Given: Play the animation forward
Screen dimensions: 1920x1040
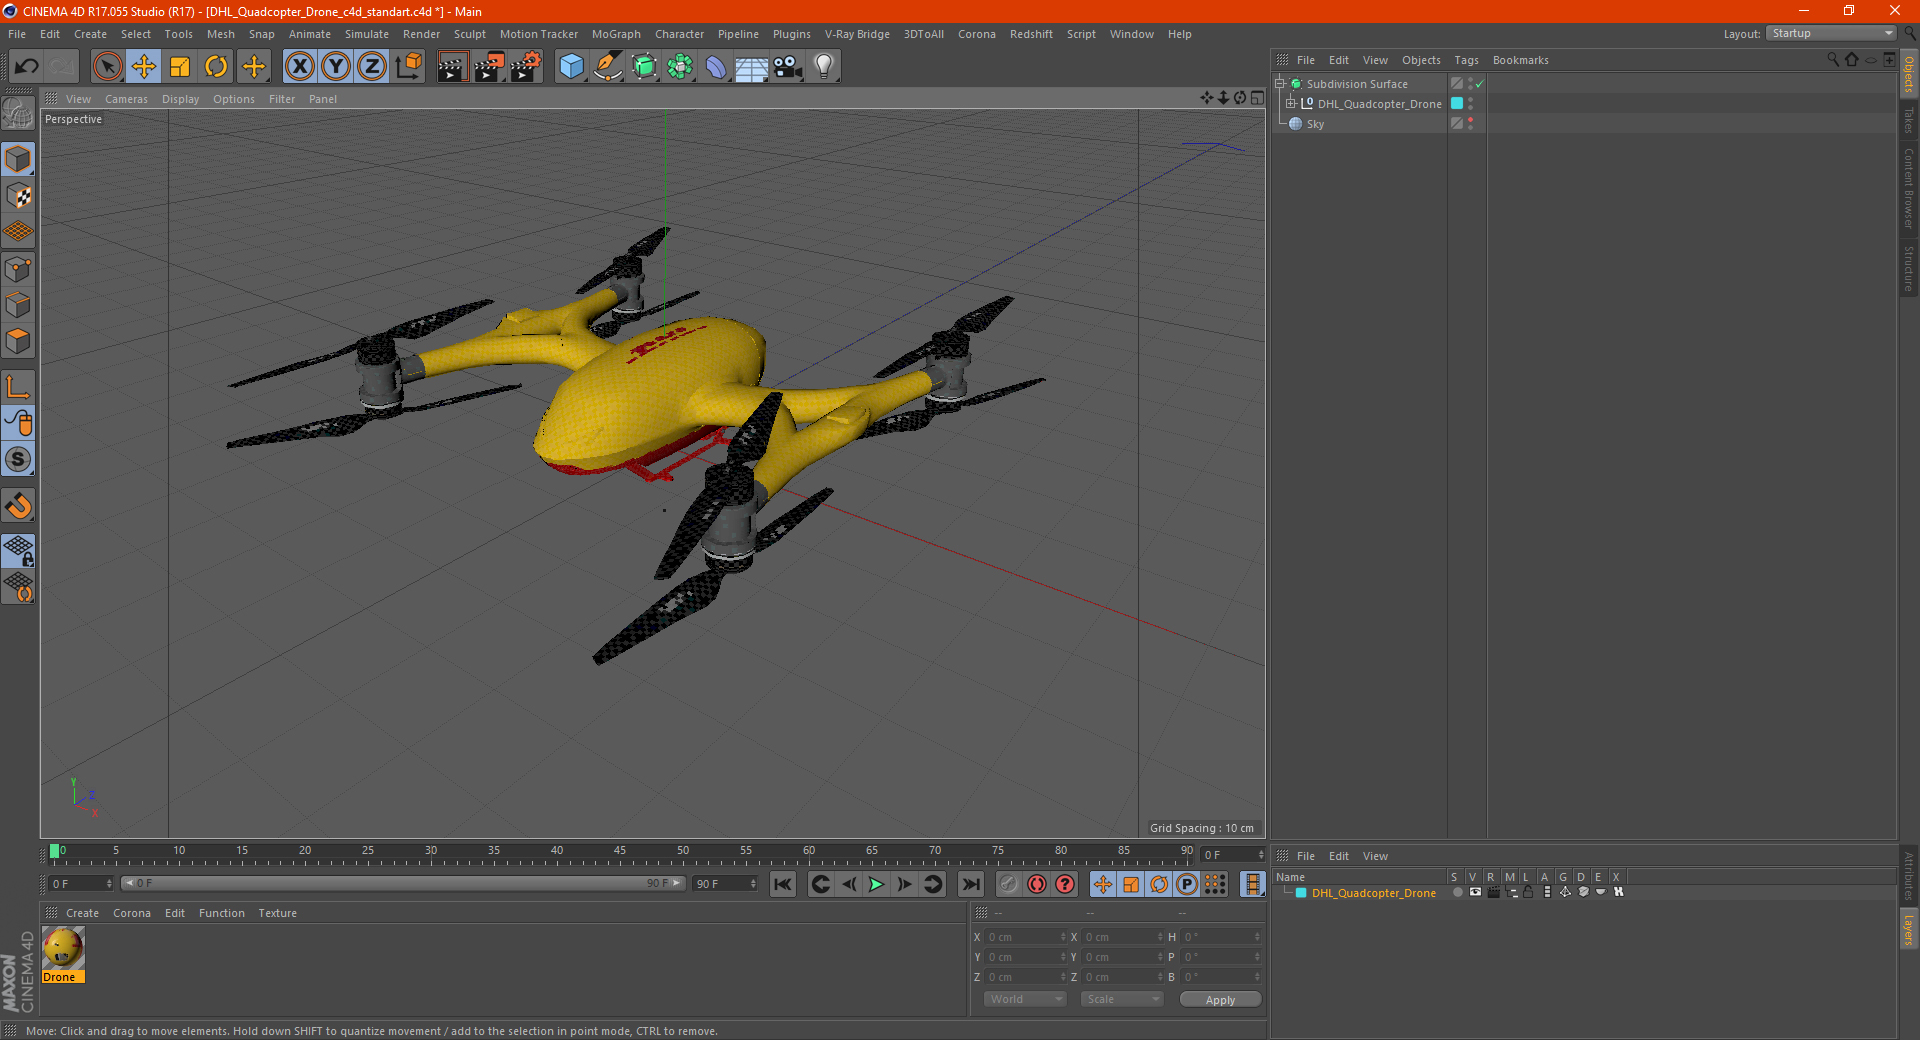Looking at the screenshot, I should click(876, 884).
